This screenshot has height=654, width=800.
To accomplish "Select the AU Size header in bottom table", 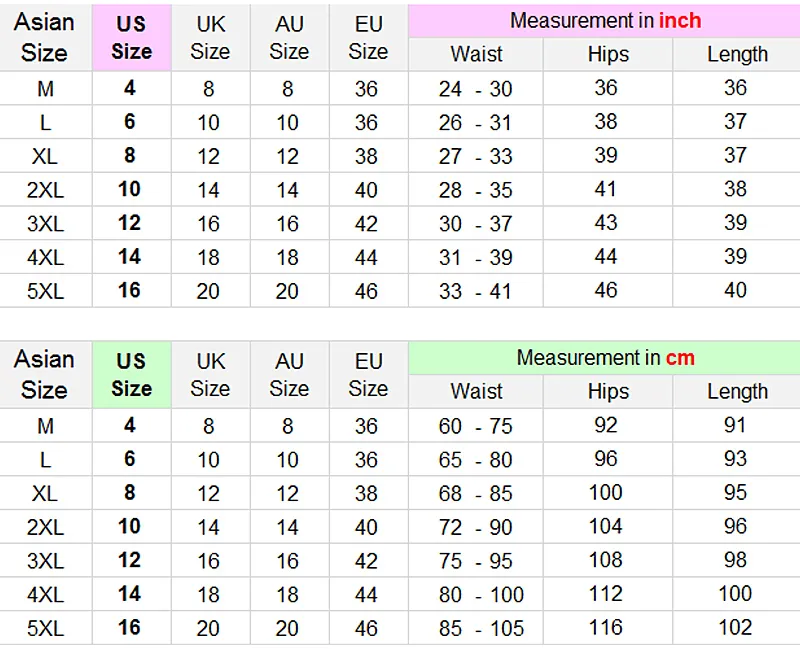I will (x=289, y=375).
